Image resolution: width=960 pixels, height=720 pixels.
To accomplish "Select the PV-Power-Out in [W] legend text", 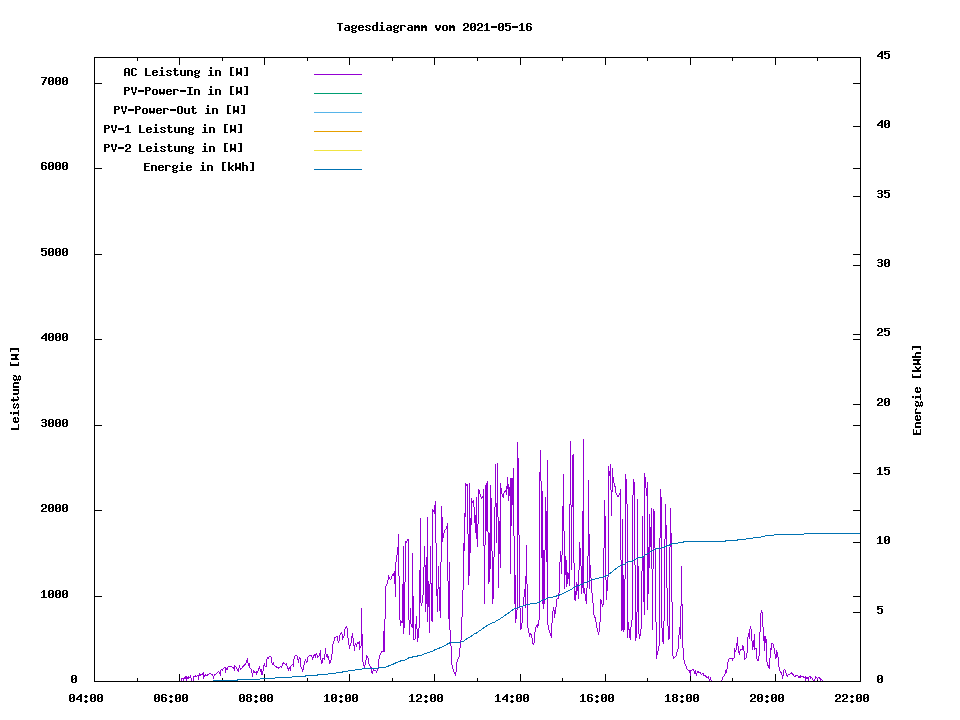I will (180, 110).
